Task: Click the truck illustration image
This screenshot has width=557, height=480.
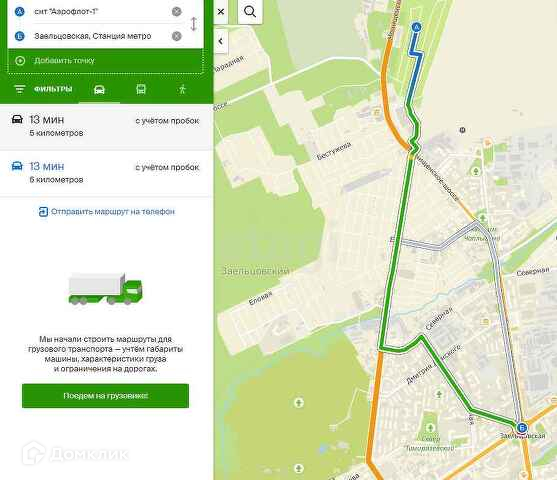Action: (106, 289)
